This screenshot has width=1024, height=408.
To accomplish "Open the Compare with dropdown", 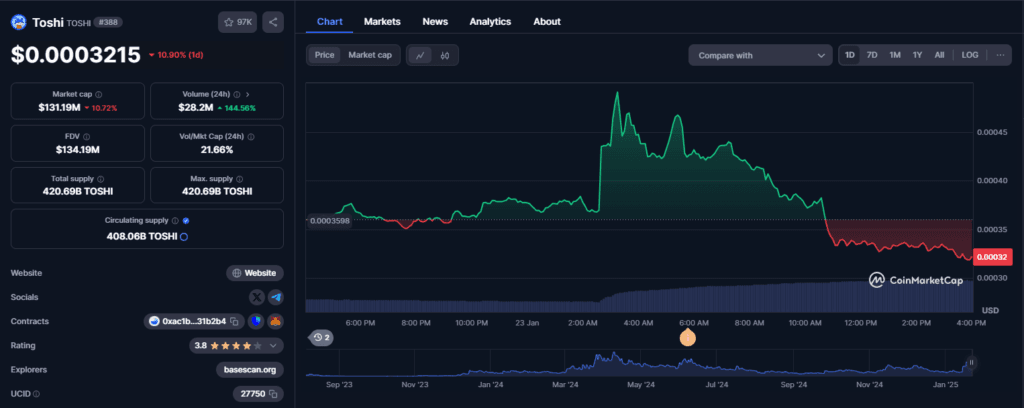I will click(760, 55).
